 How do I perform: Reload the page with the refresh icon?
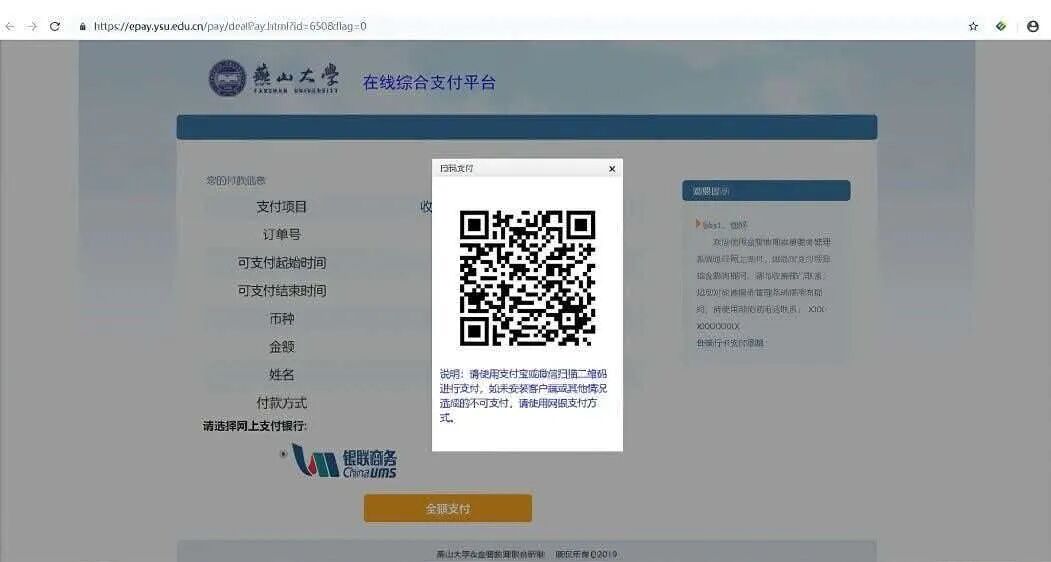pyautogui.click(x=55, y=26)
